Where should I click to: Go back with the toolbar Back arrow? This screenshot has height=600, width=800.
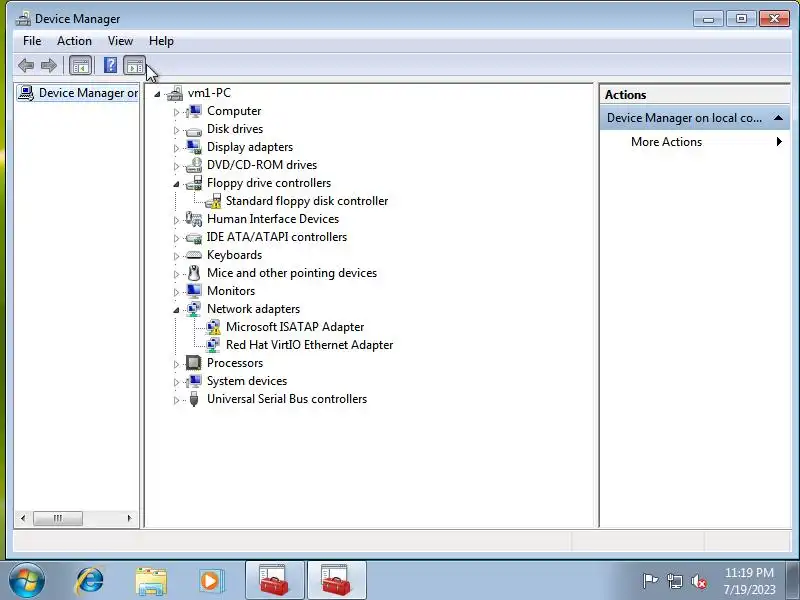26,65
